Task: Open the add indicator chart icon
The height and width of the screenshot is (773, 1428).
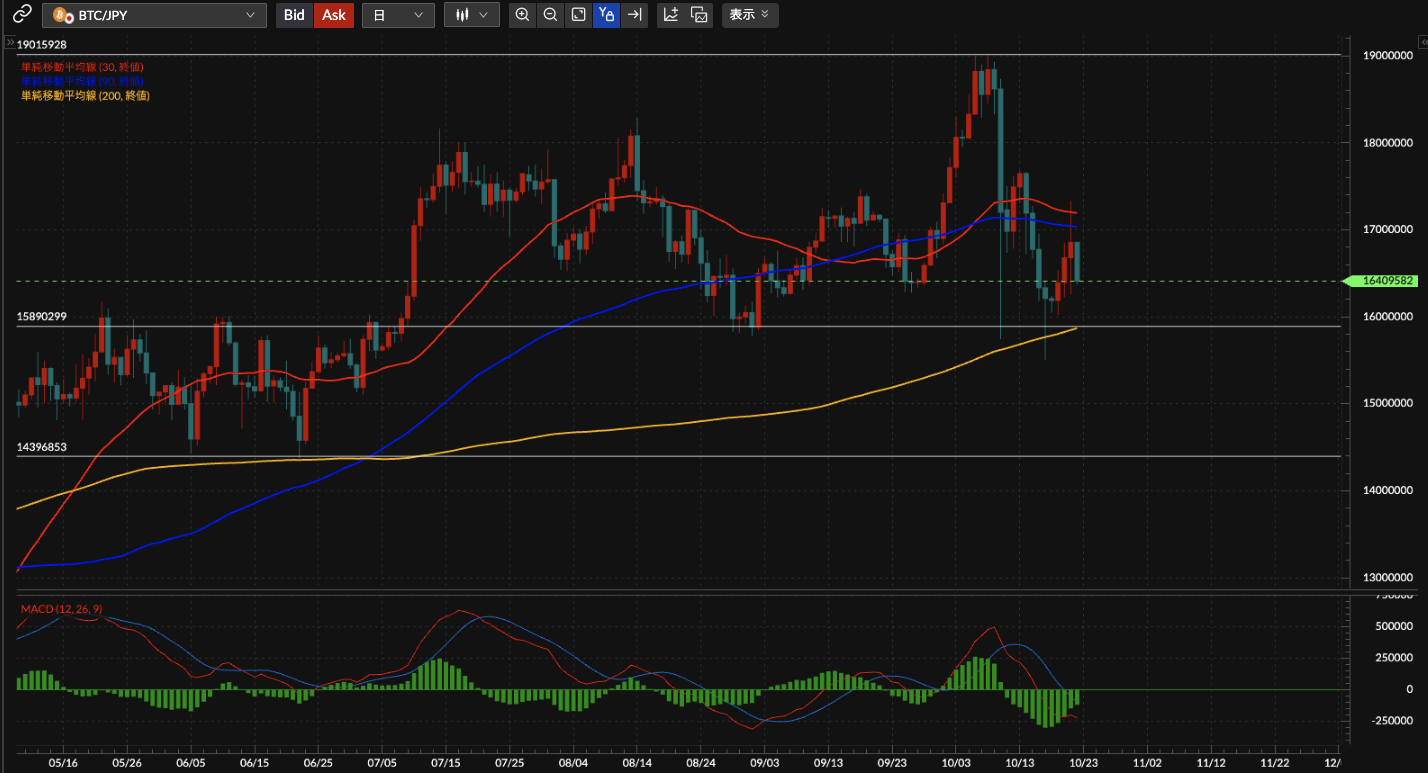Action: click(x=671, y=15)
